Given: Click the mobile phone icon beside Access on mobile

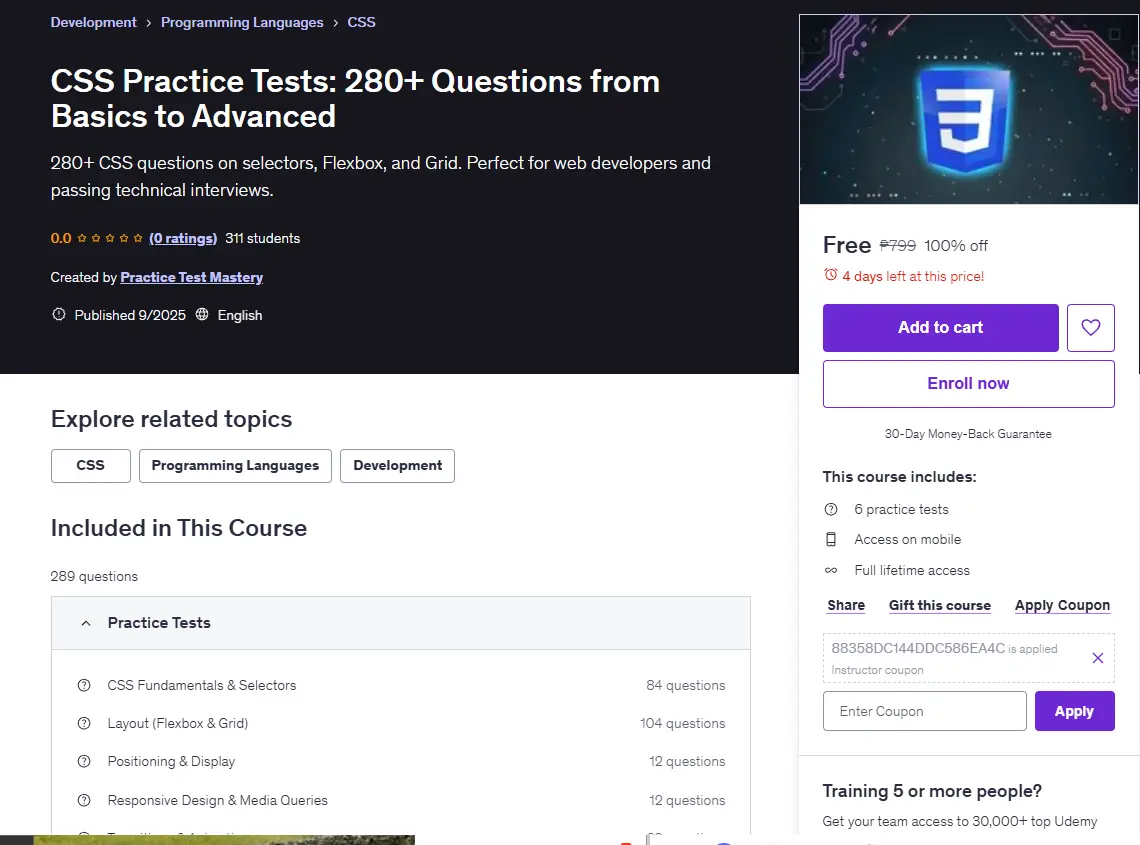Looking at the screenshot, I should click(x=831, y=540).
